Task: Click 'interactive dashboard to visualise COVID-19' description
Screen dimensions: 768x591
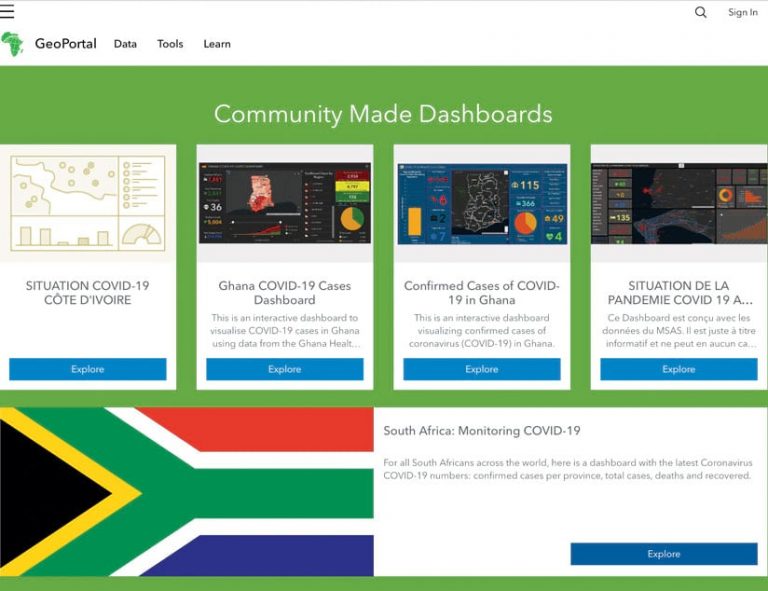Action: pos(285,331)
